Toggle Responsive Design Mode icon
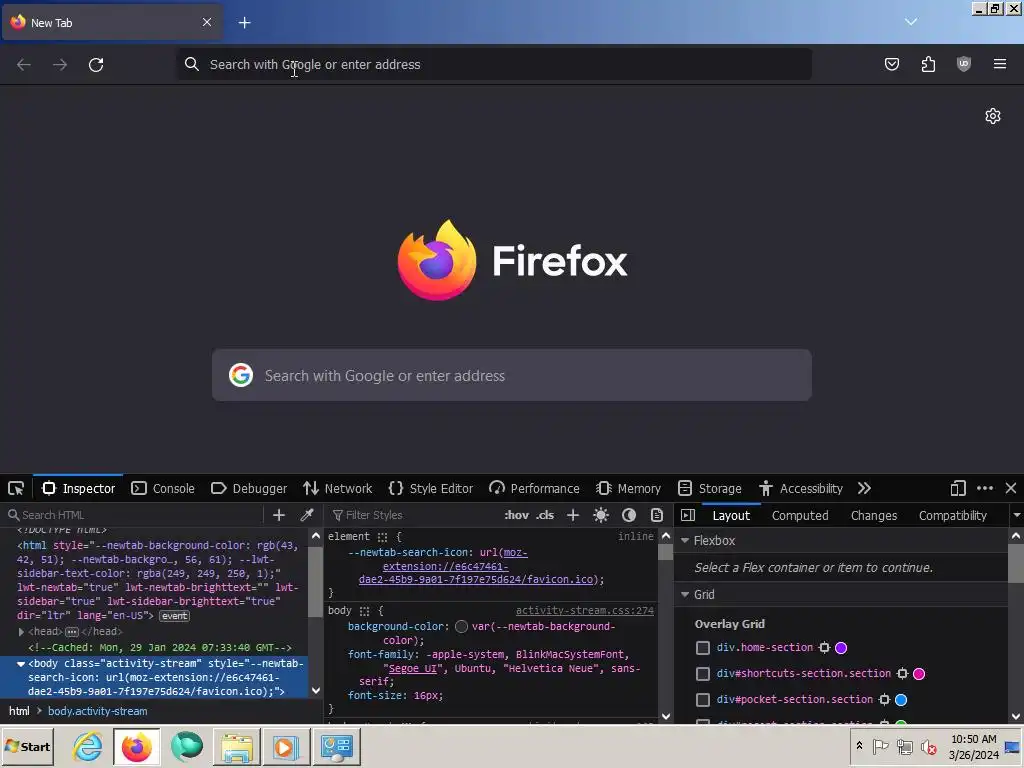Screen dimensions: 1024x768 click(958, 488)
